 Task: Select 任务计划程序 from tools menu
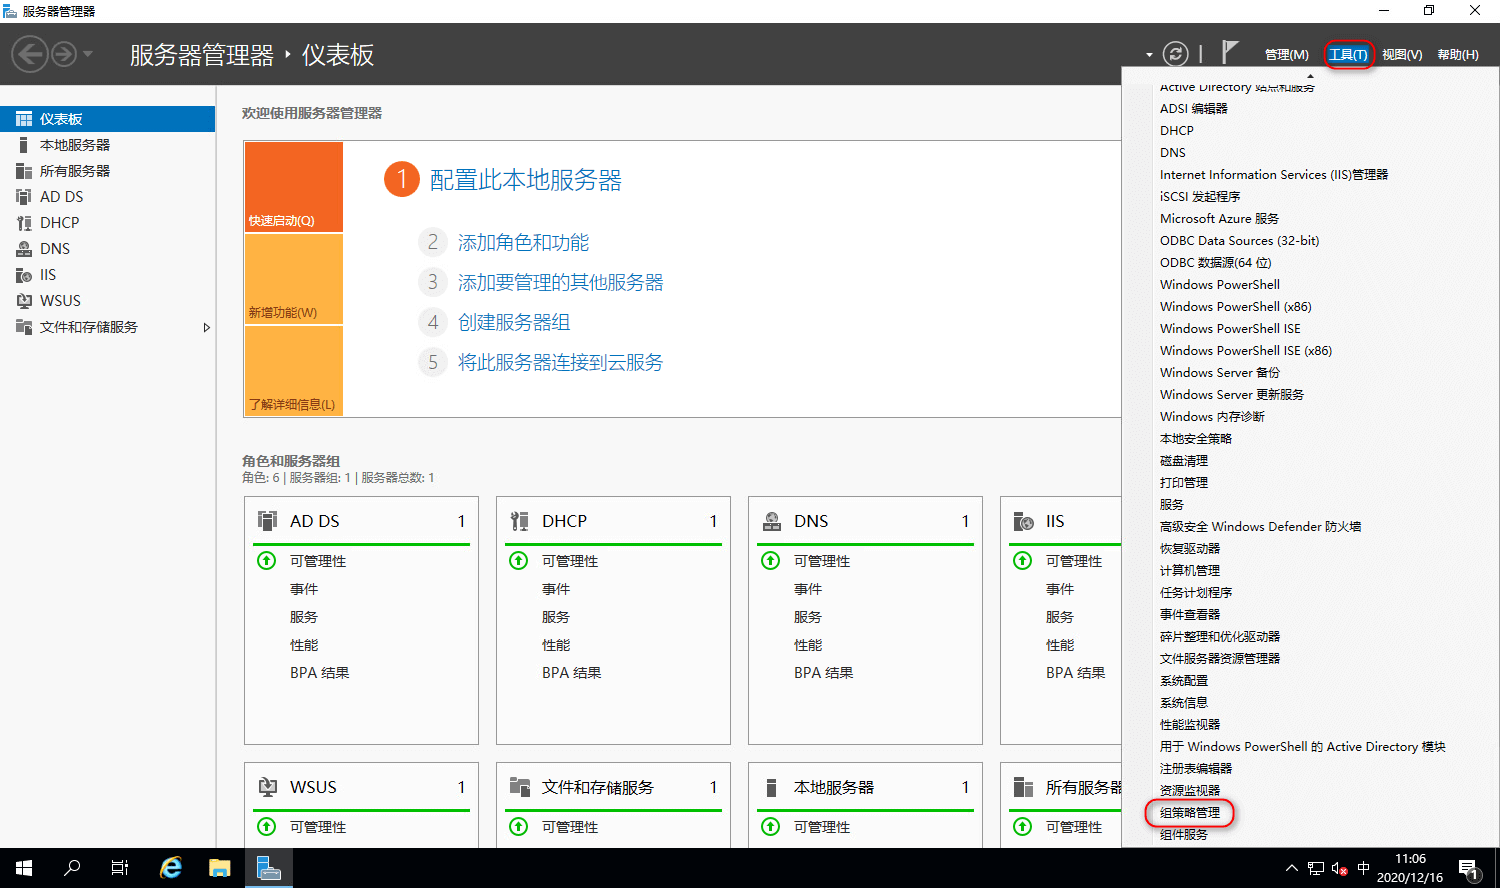pyautogui.click(x=1196, y=593)
